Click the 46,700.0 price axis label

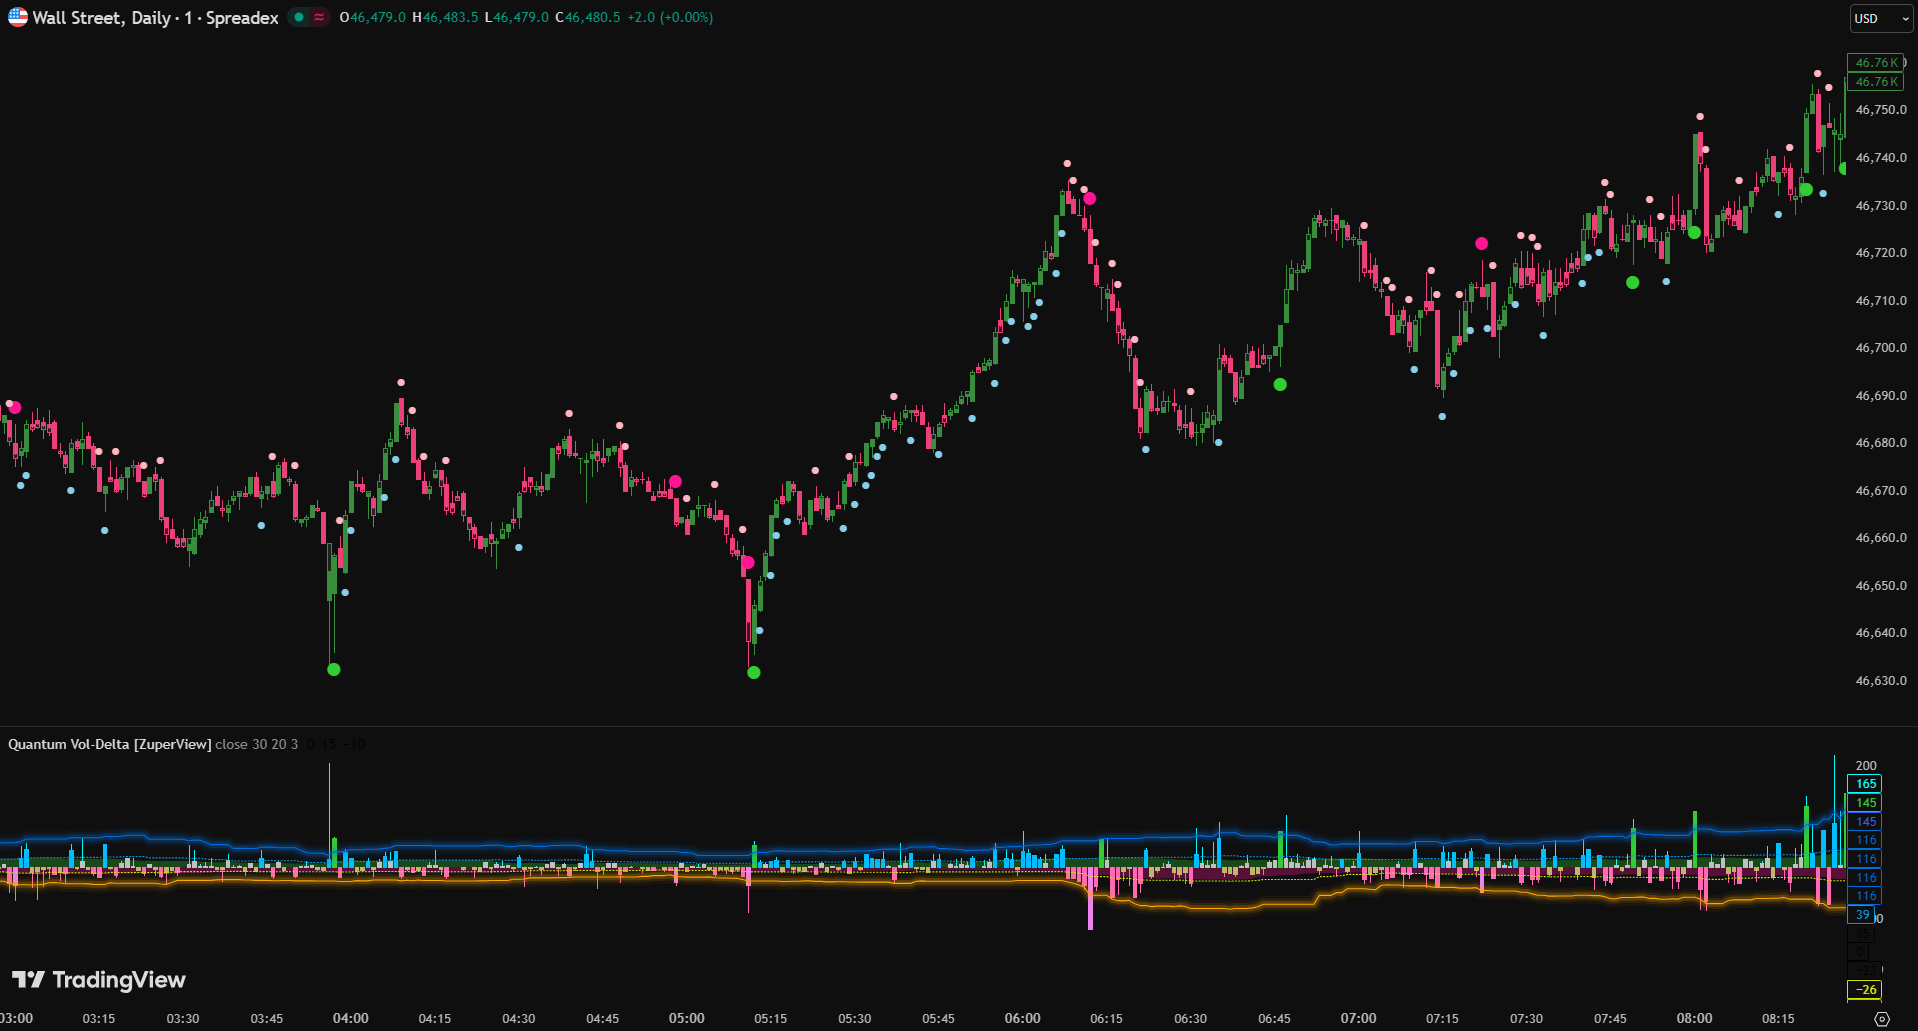click(1880, 348)
